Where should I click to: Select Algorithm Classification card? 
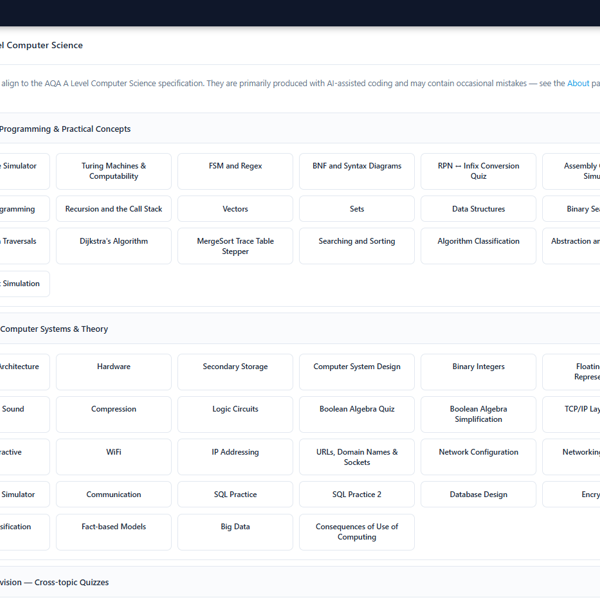[478, 246]
